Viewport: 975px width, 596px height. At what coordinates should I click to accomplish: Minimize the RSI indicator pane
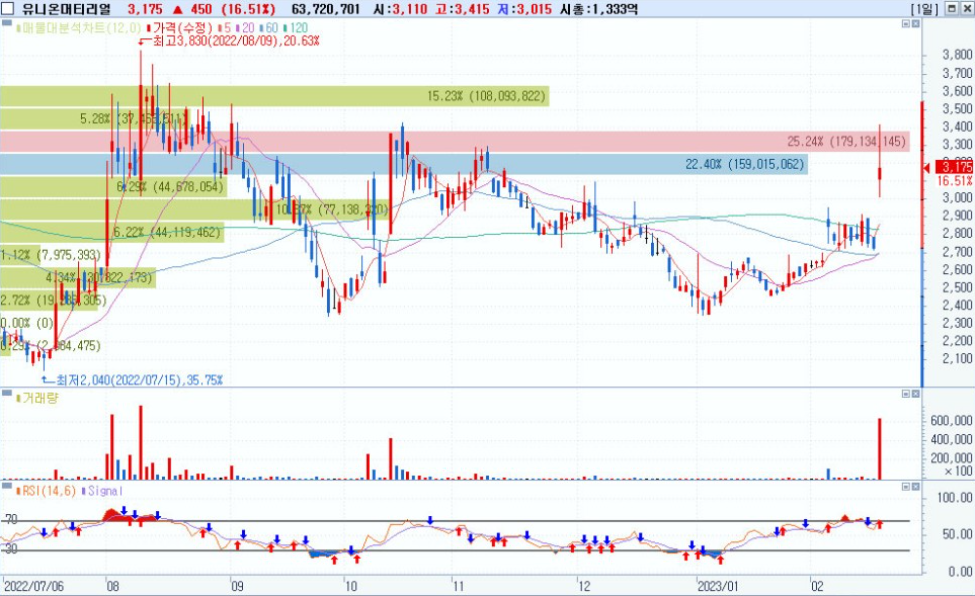coord(905,487)
